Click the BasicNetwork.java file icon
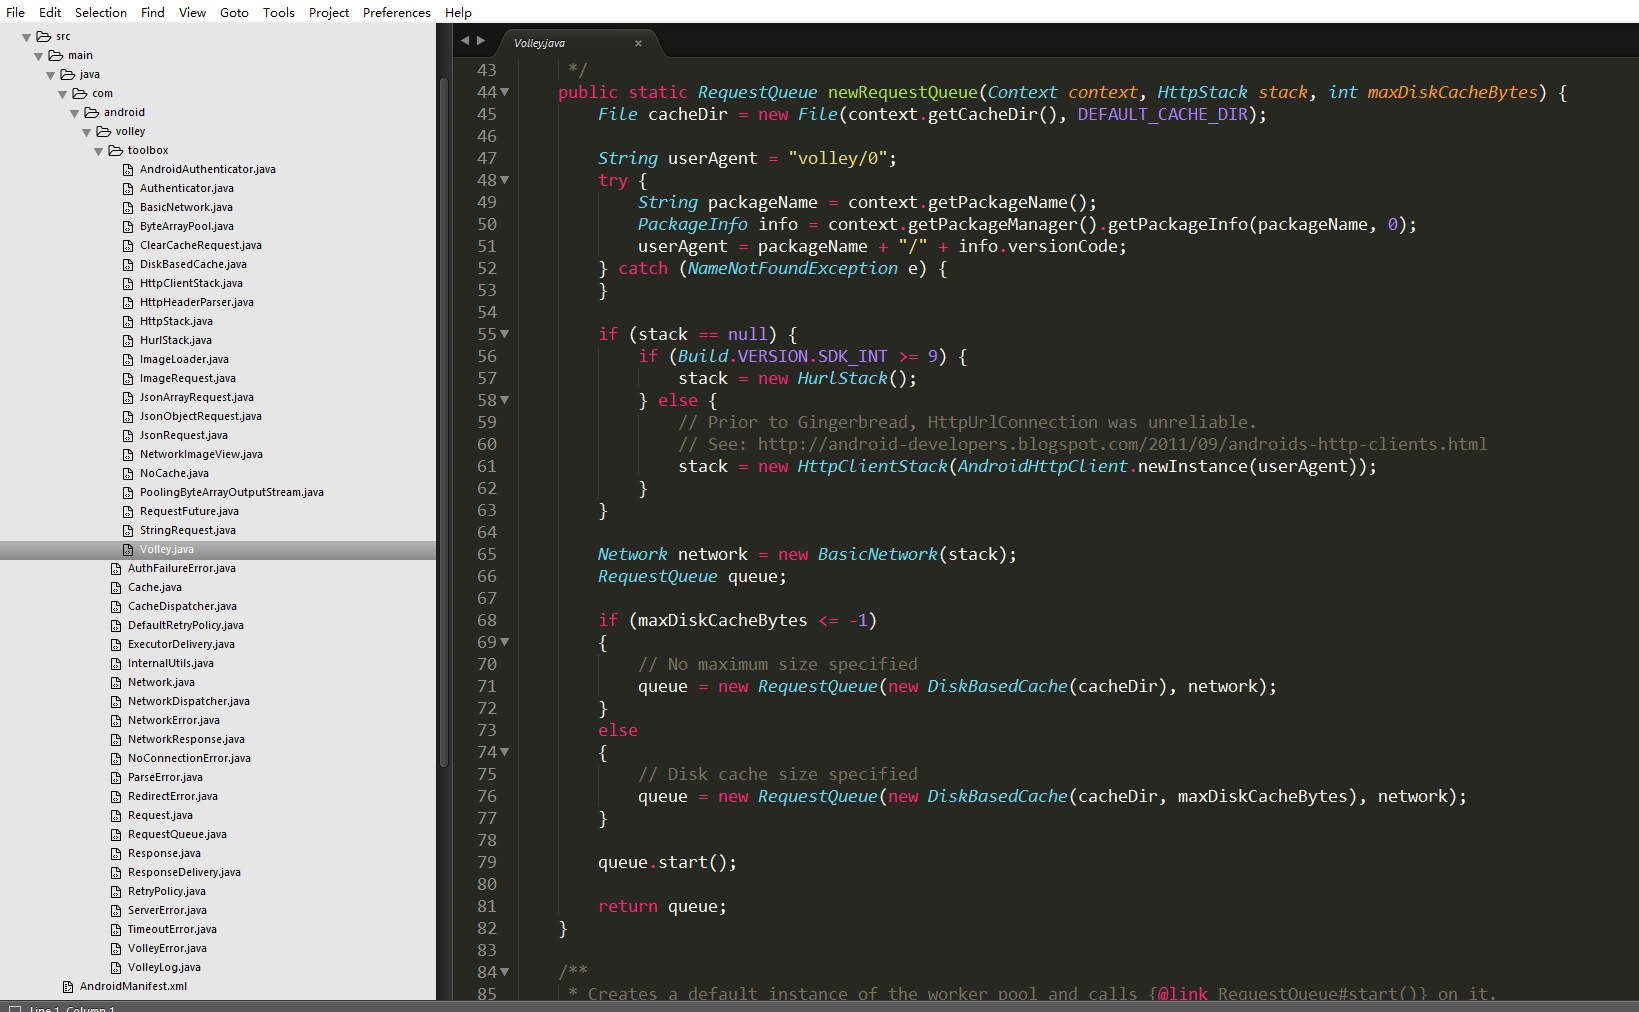 (128, 208)
